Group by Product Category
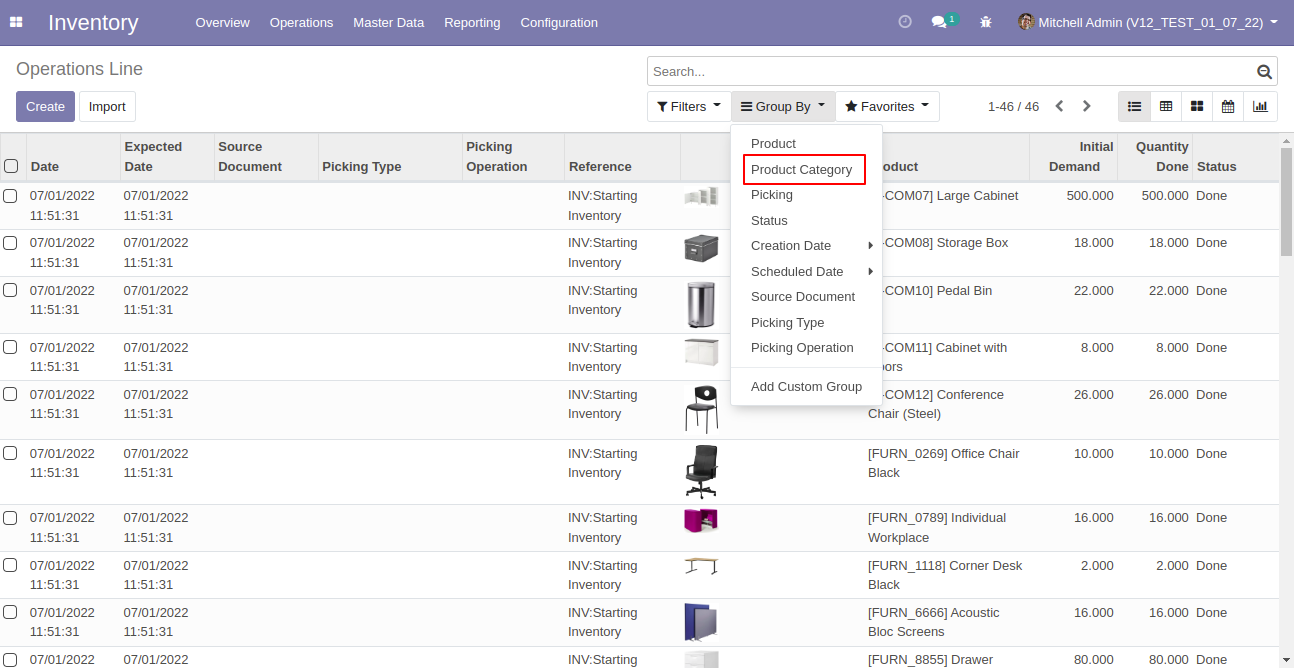 [806, 170]
